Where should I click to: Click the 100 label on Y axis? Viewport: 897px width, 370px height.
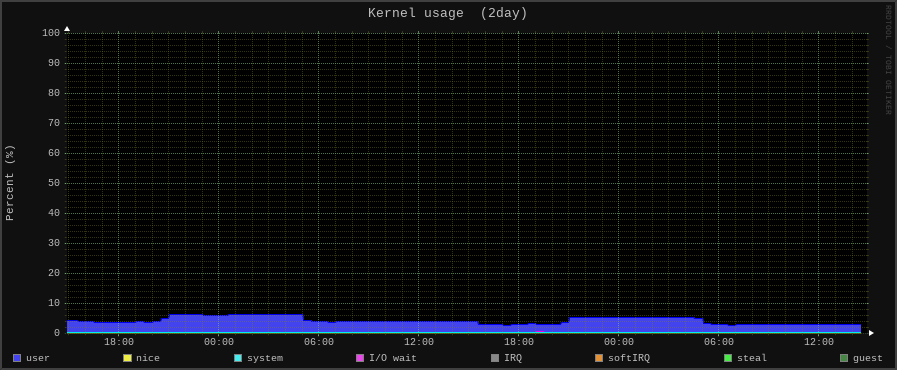click(x=51, y=33)
